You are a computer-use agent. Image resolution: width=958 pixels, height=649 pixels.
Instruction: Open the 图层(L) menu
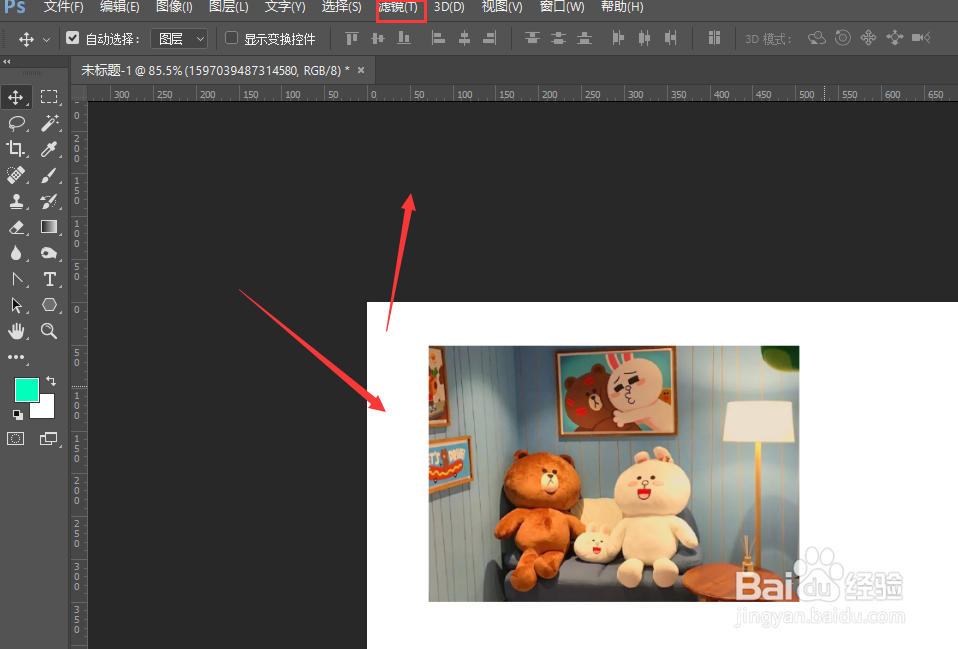click(x=229, y=7)
